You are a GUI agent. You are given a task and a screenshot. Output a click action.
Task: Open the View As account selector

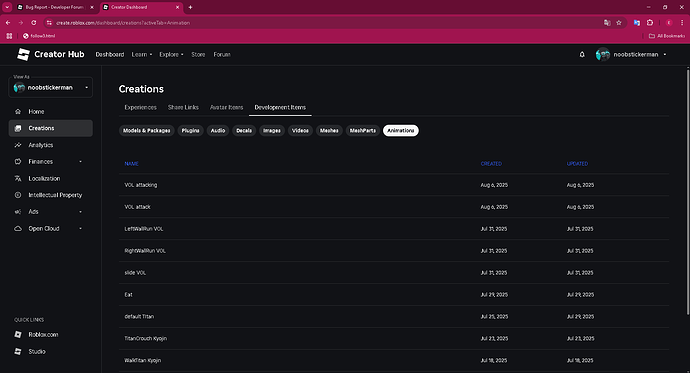click(51, 88)
